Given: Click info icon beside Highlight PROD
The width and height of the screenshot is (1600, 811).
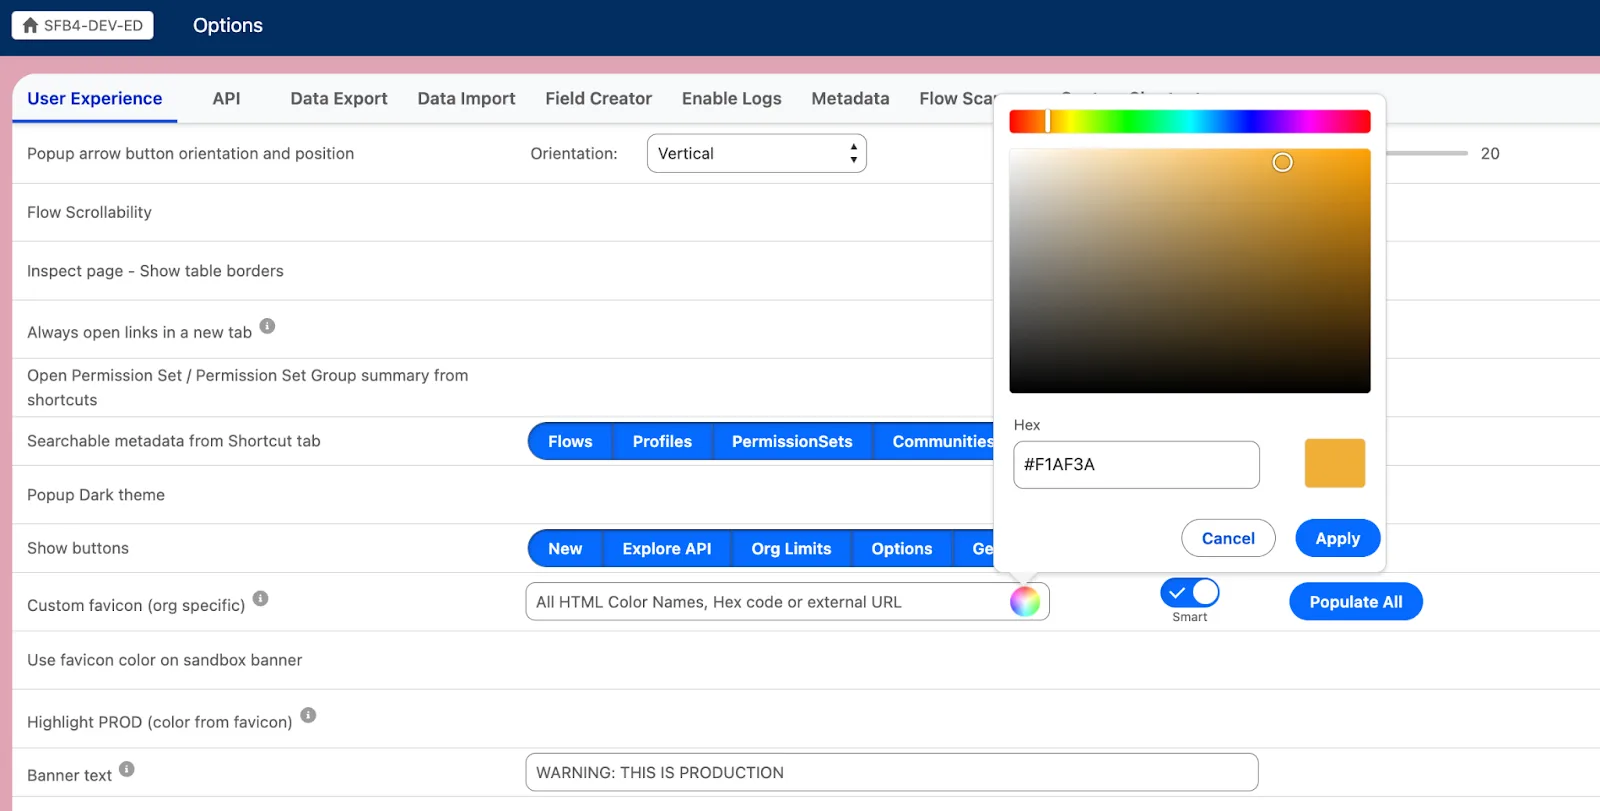Looking at the screenshot, I should point(308,715).
